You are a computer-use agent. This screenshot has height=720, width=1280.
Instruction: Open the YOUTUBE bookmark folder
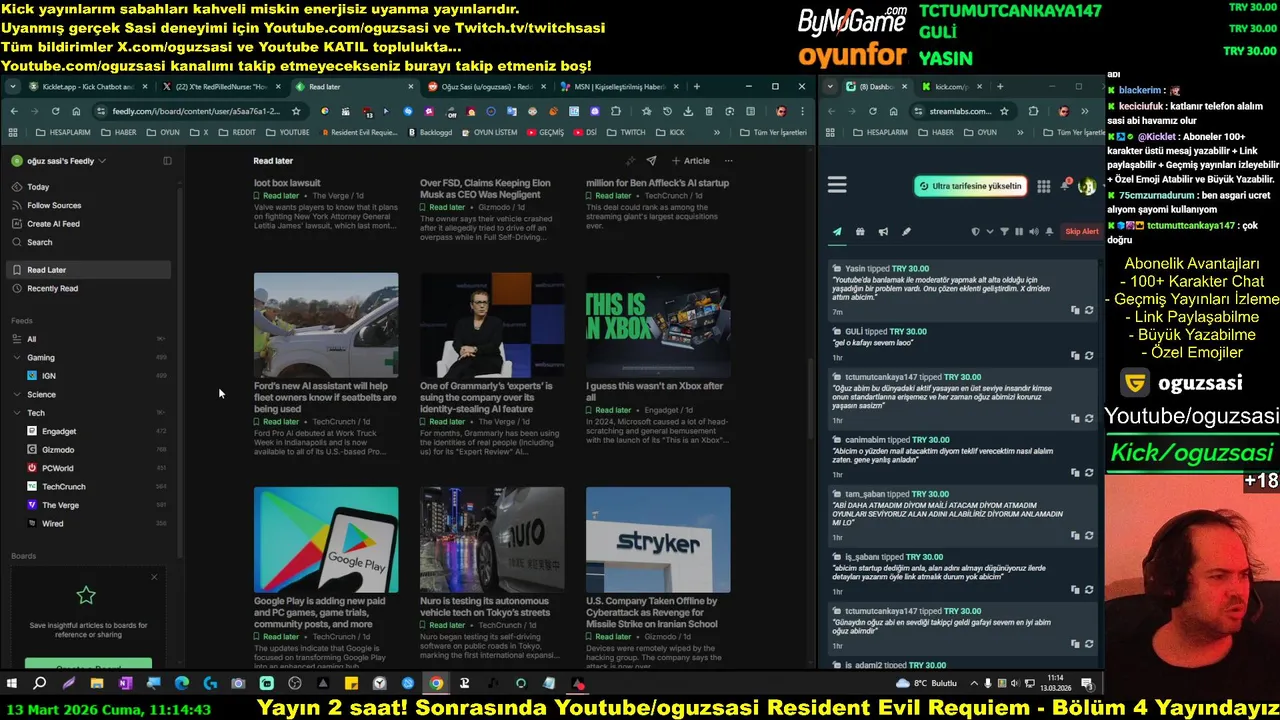coord(287,132)
